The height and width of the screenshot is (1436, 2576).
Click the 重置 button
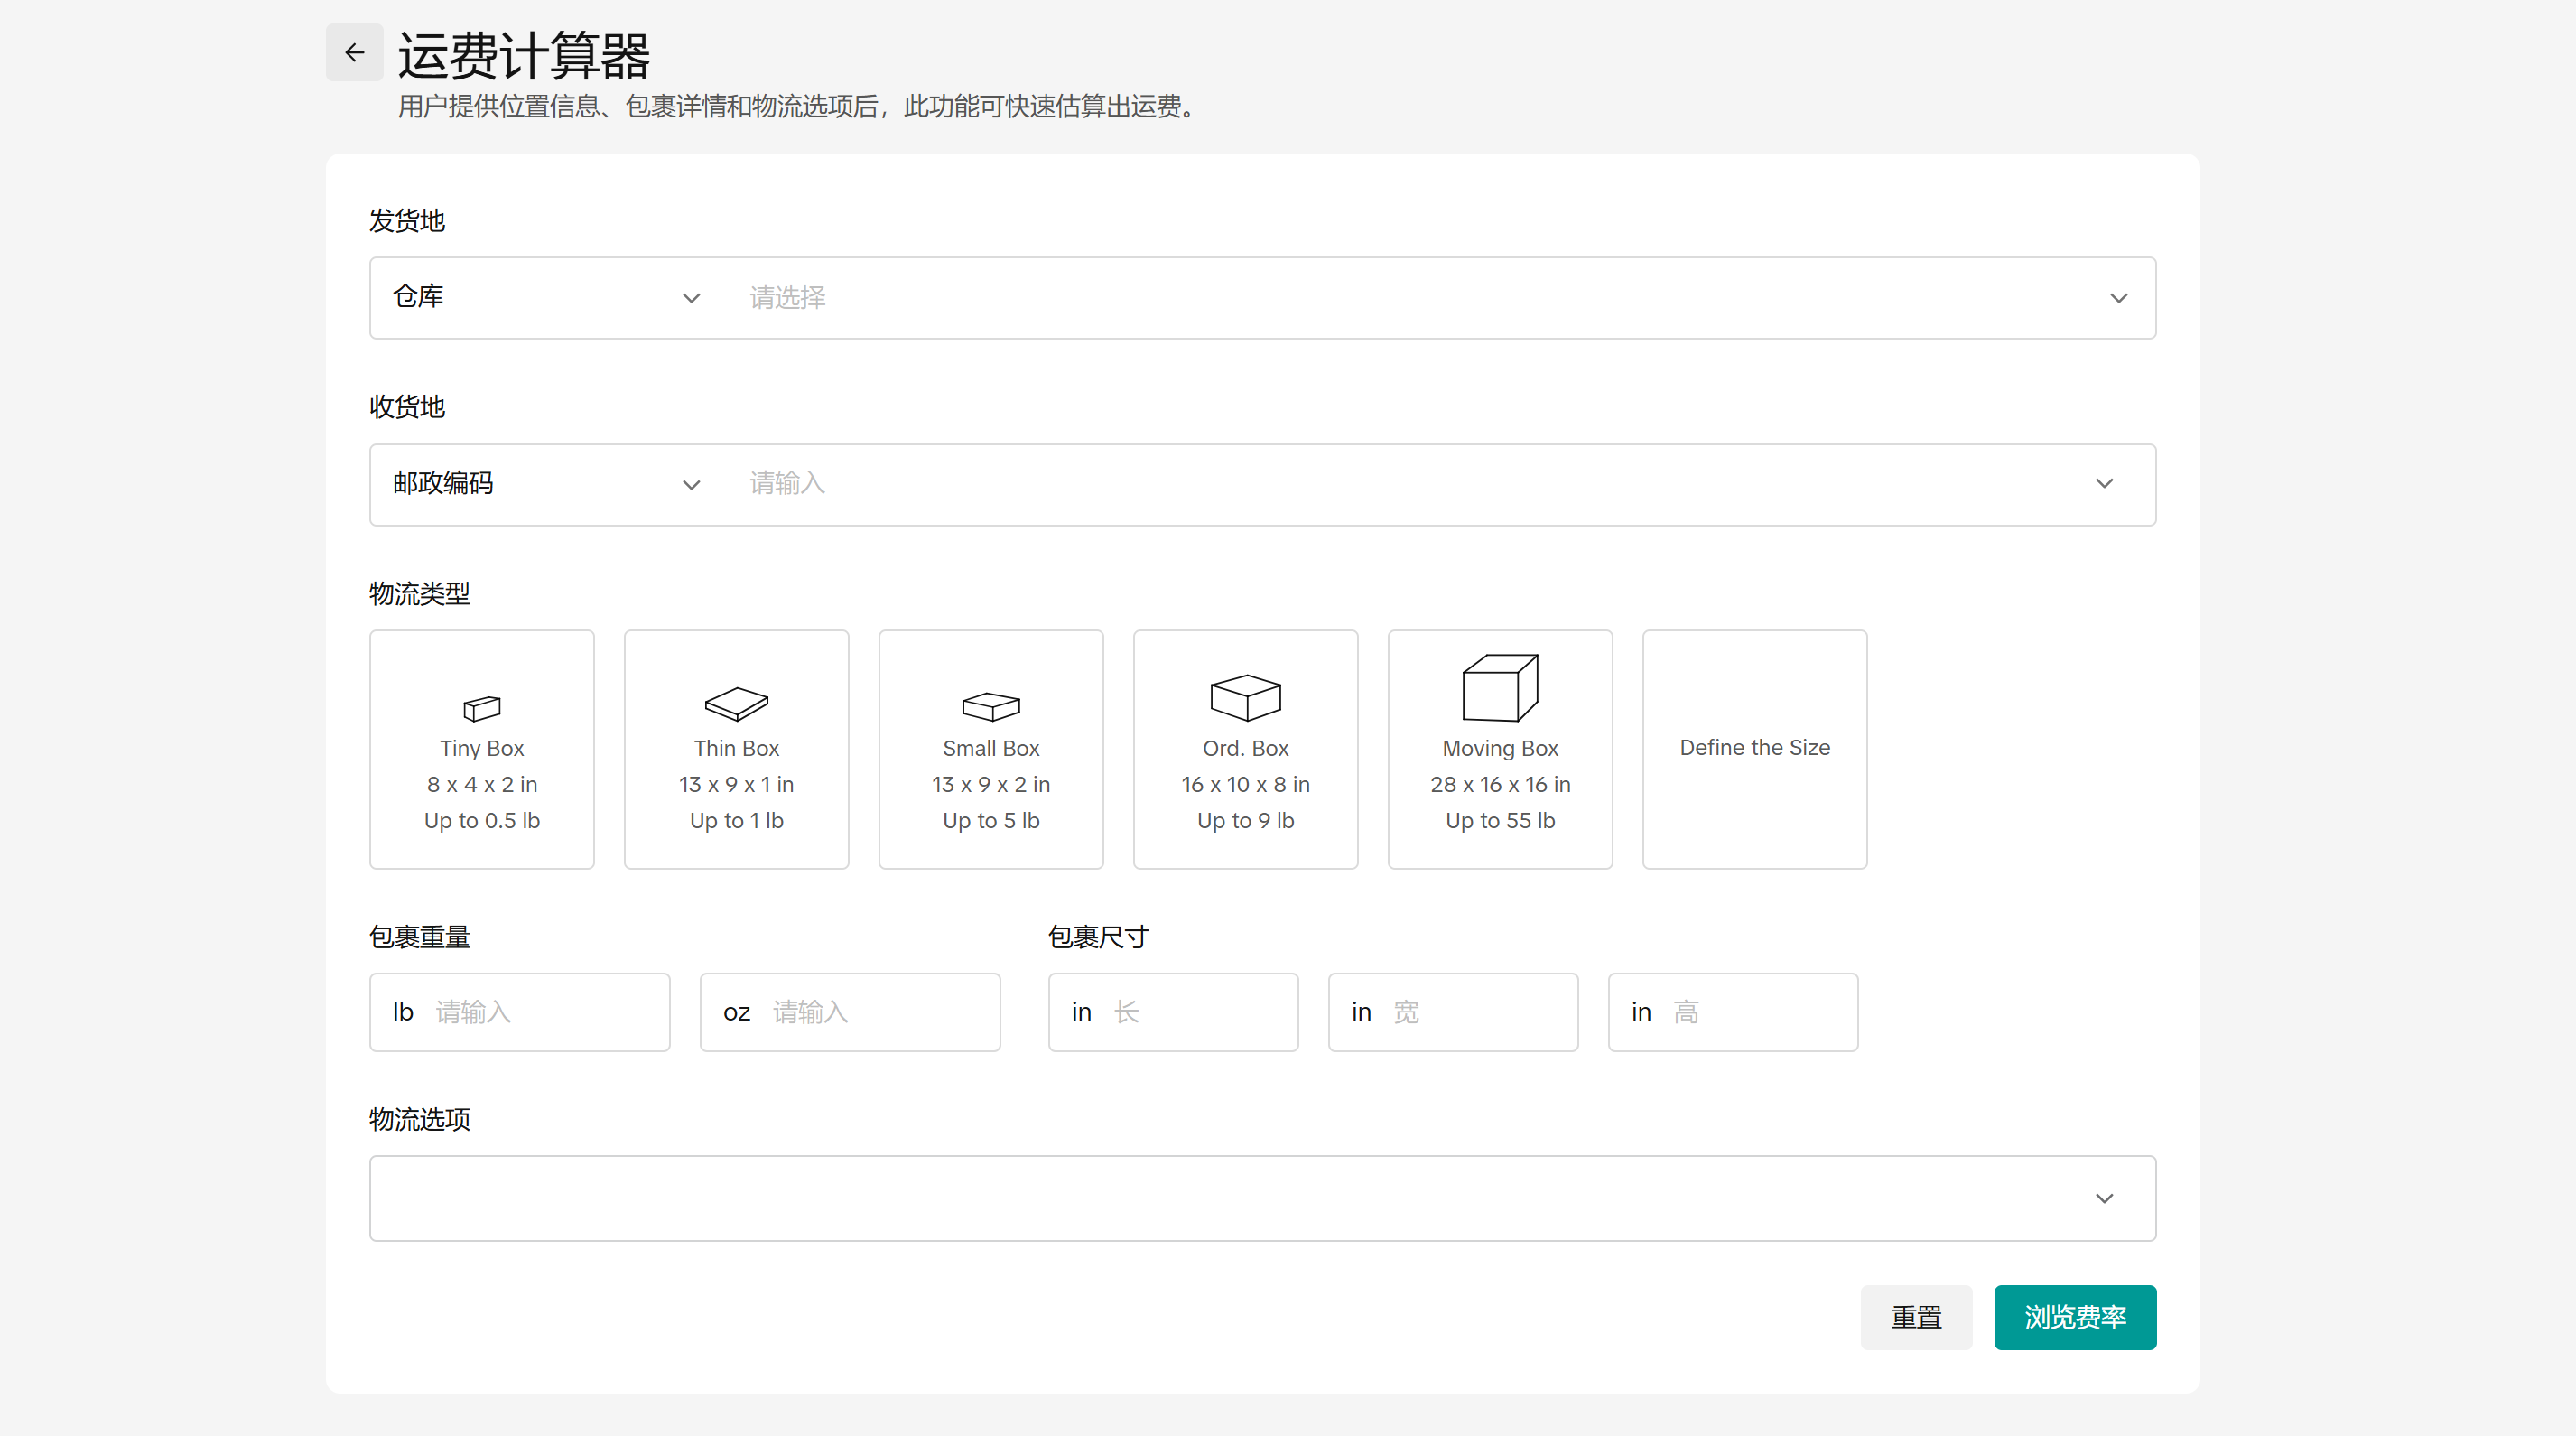1916,1317
